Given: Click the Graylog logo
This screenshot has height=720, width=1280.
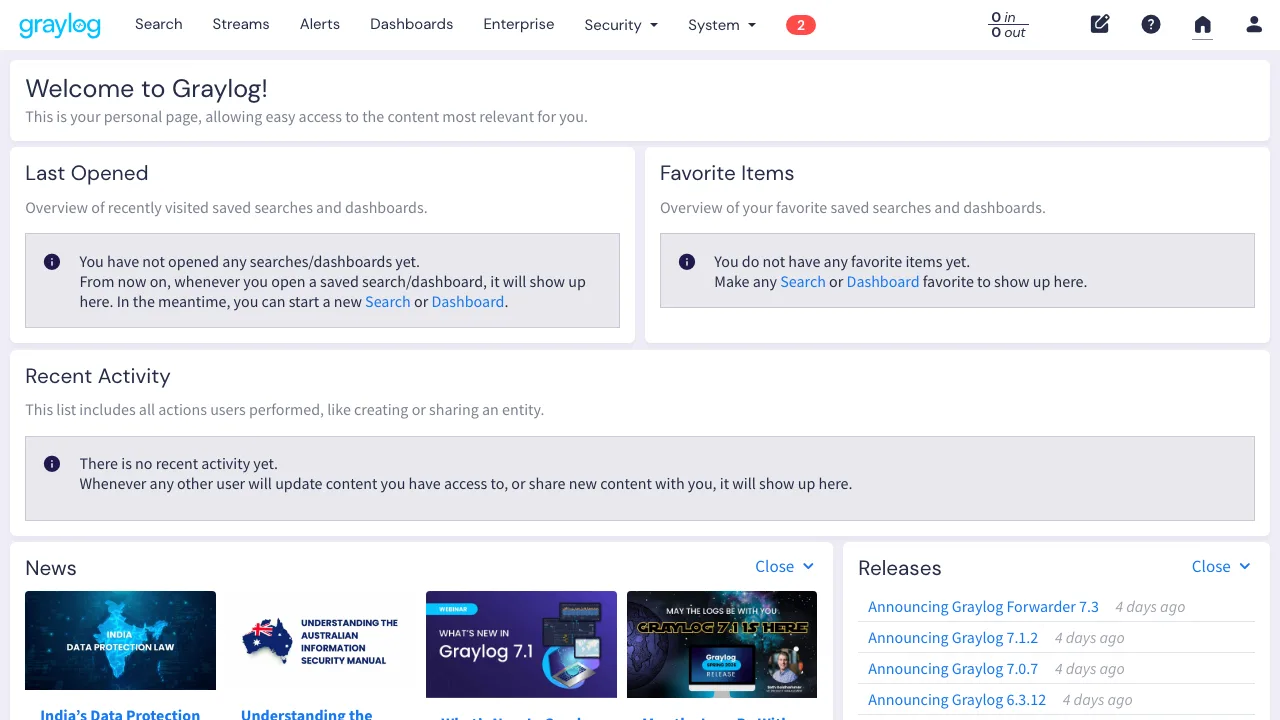Looking at the screenshot, I should coord(60,24).
